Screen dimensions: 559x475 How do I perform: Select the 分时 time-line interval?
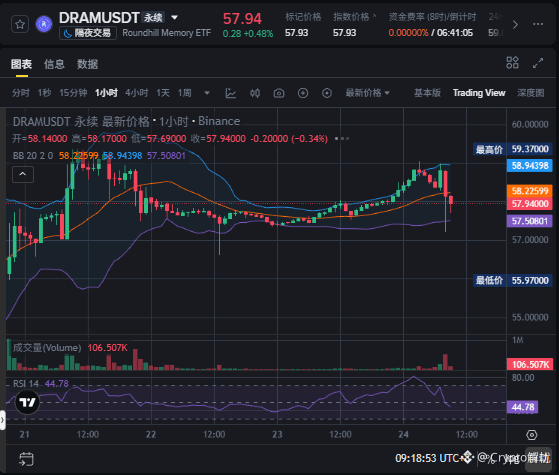pos(21,93)
